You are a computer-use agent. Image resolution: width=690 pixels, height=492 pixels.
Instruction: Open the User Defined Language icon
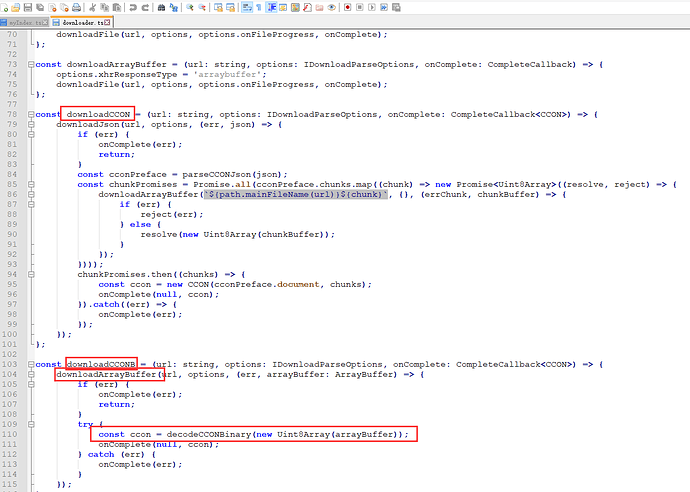coord(283,7)
